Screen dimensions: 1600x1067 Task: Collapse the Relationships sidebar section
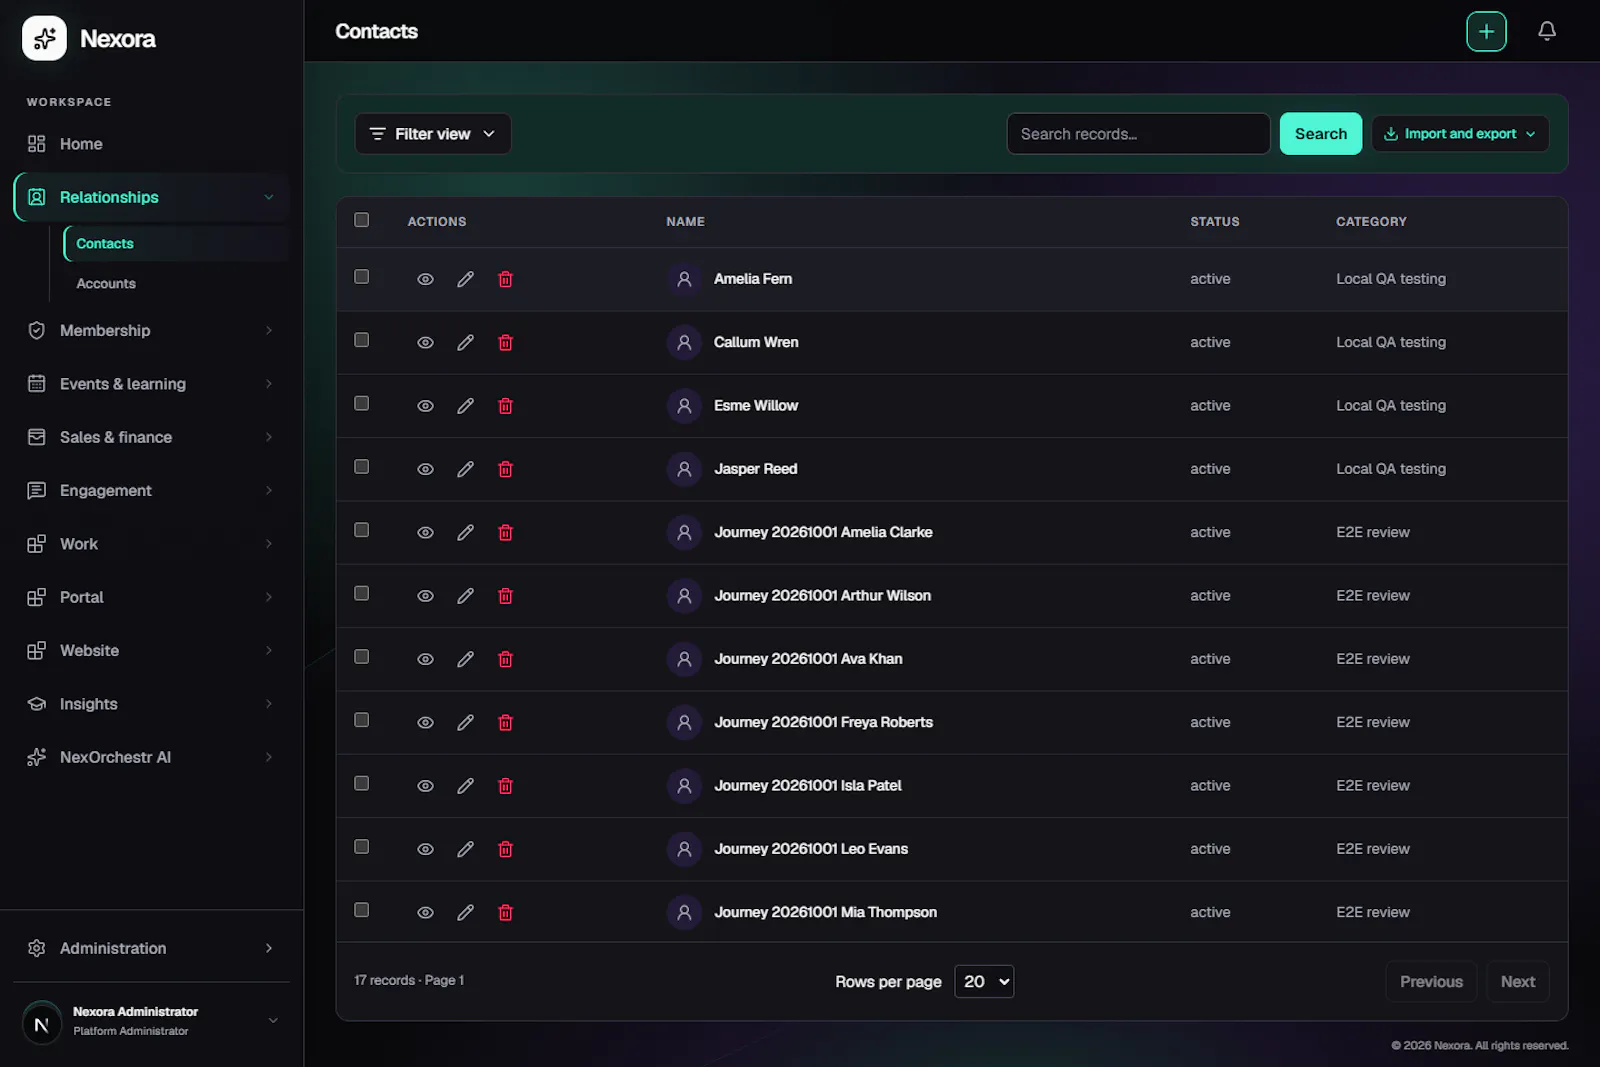click(151, 197)
